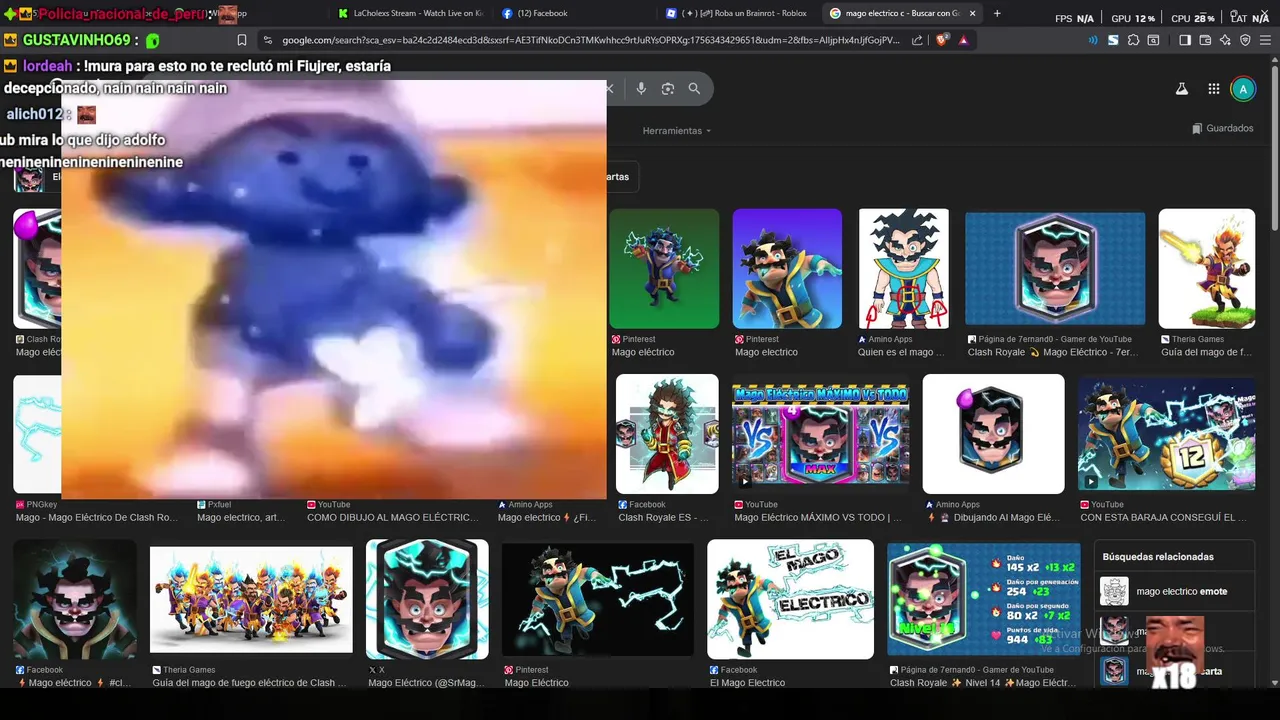This screenshot has width=1280, height=720.
Task: Open CON ESTA BARAJA CONSEGUÍ YouTube thumbnail
Action: coord(1166,434)
